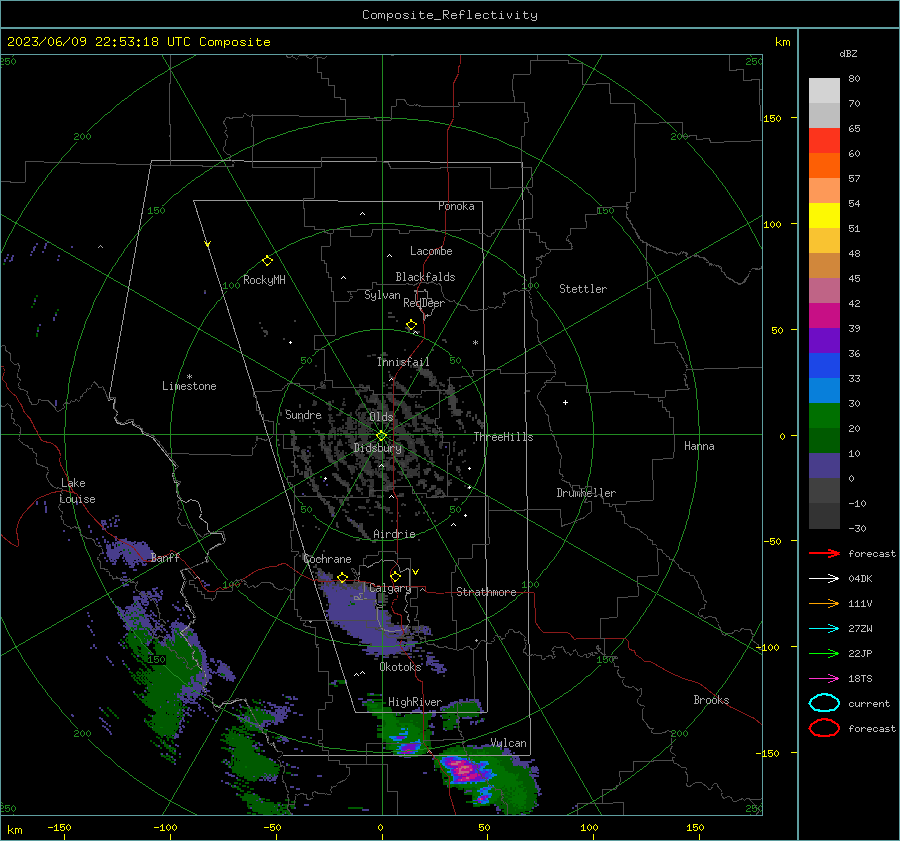This screenshot has width=900, height=841.
Task: Click the Olds town label
Action: click(x=381, y=417)
